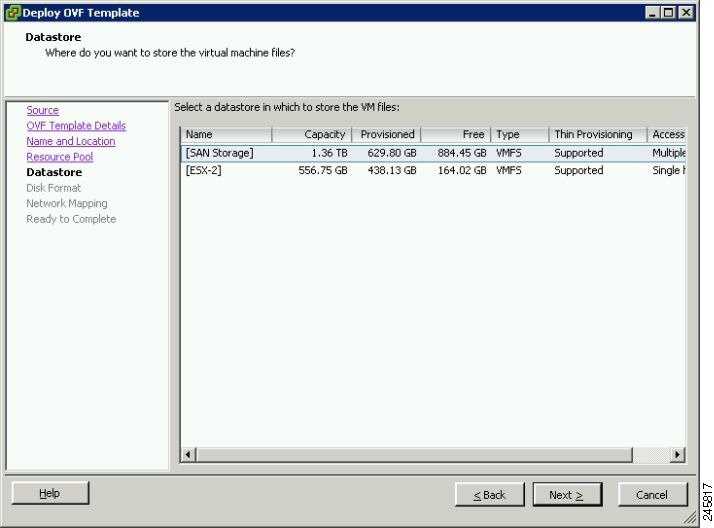This screenshot has height=528, width=714.
Task: Click the 884.45 GB free cell
Action: pyautogui.click(x=462, y=153)
